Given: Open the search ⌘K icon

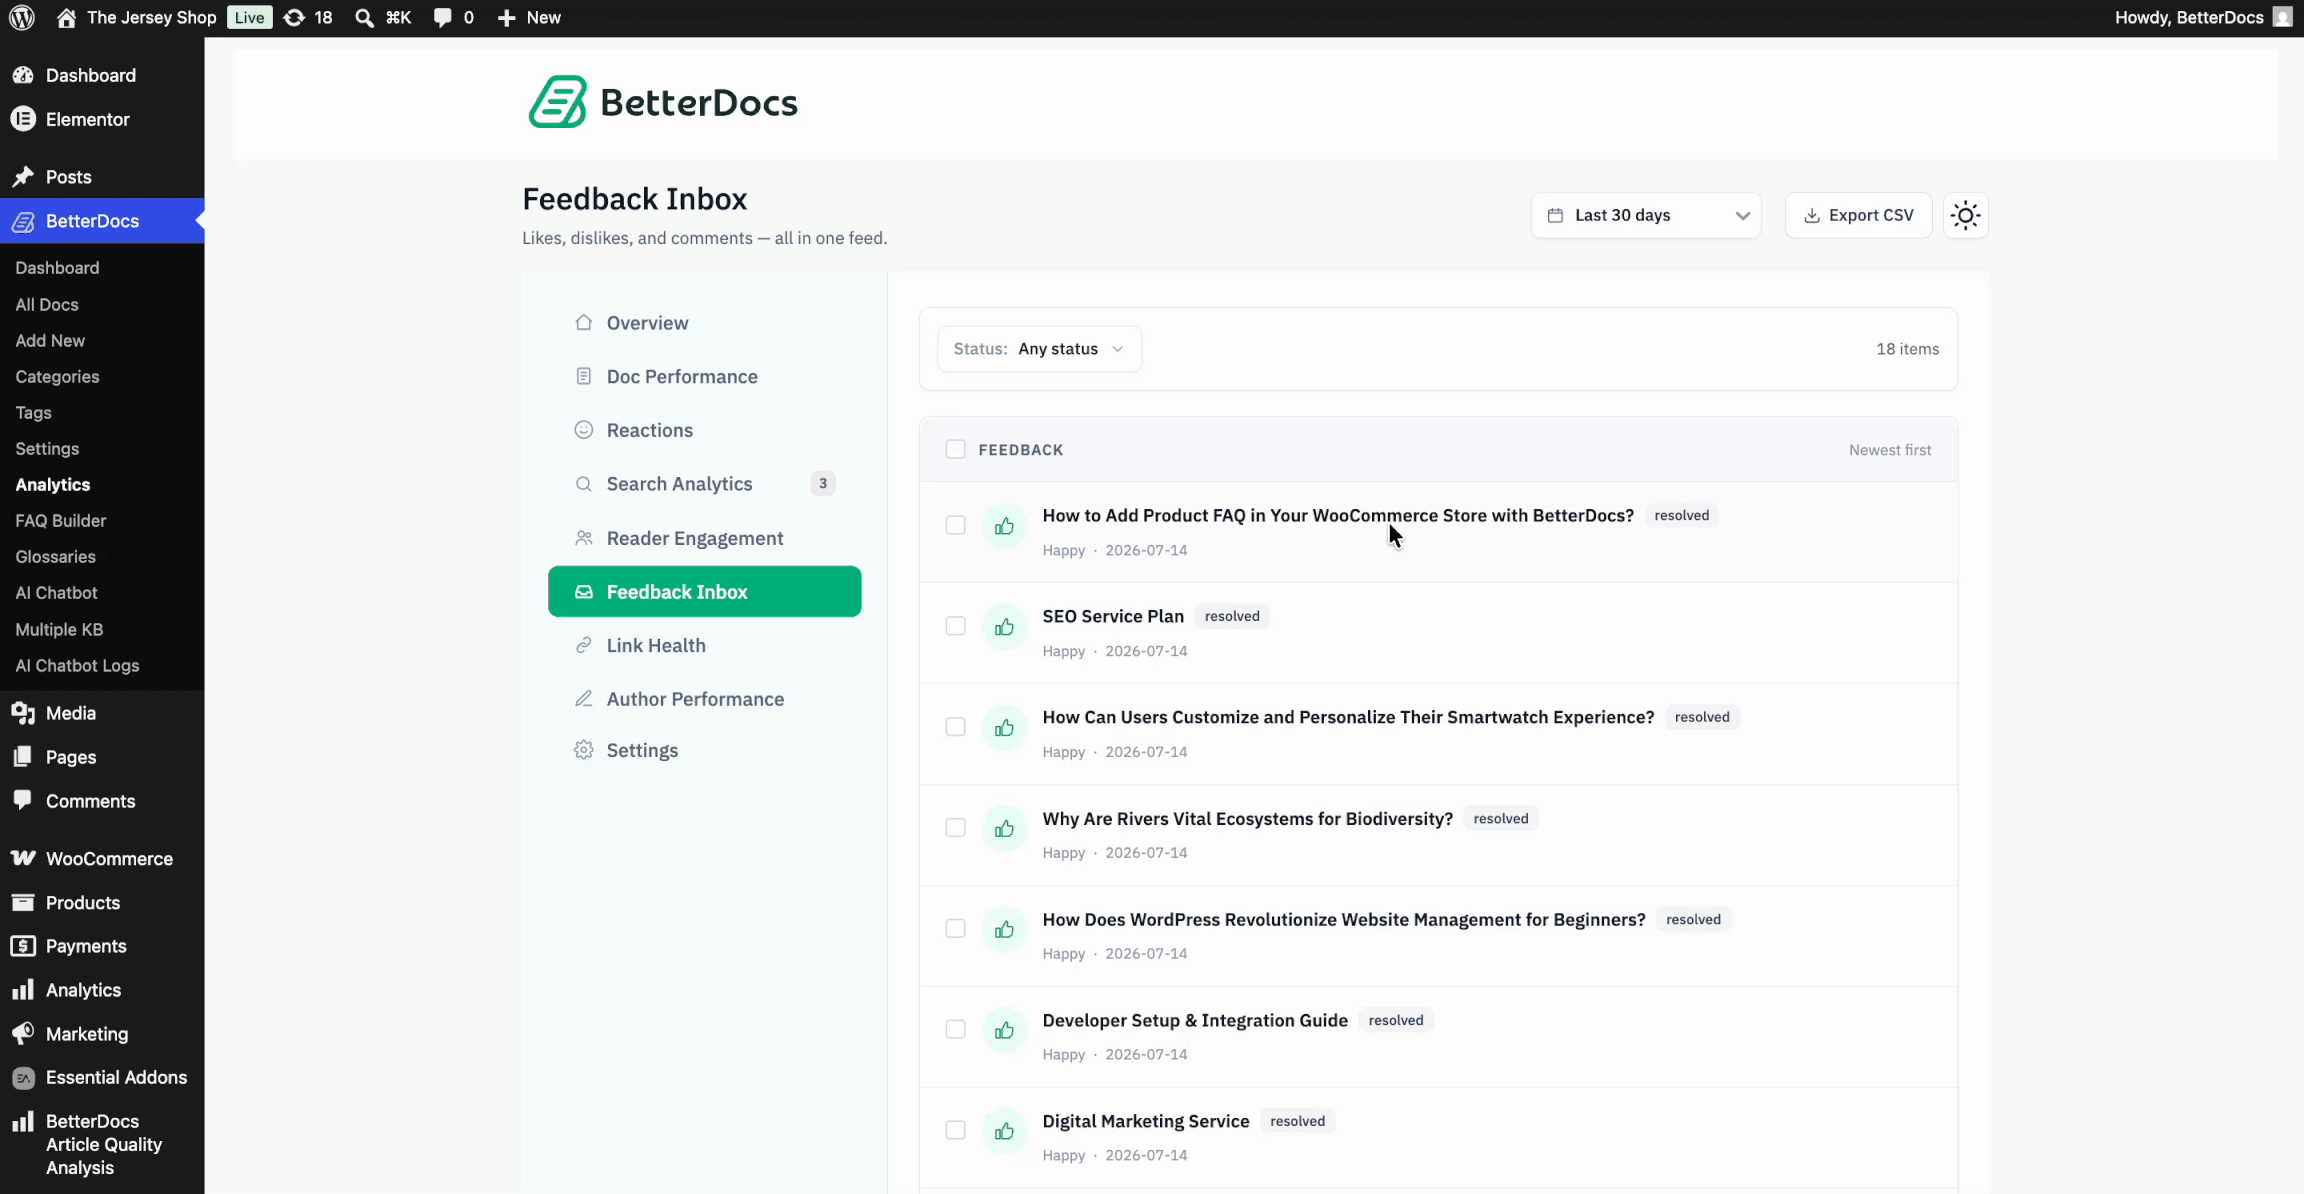Looking at the screenshot, I should click(x=365, y=18).
